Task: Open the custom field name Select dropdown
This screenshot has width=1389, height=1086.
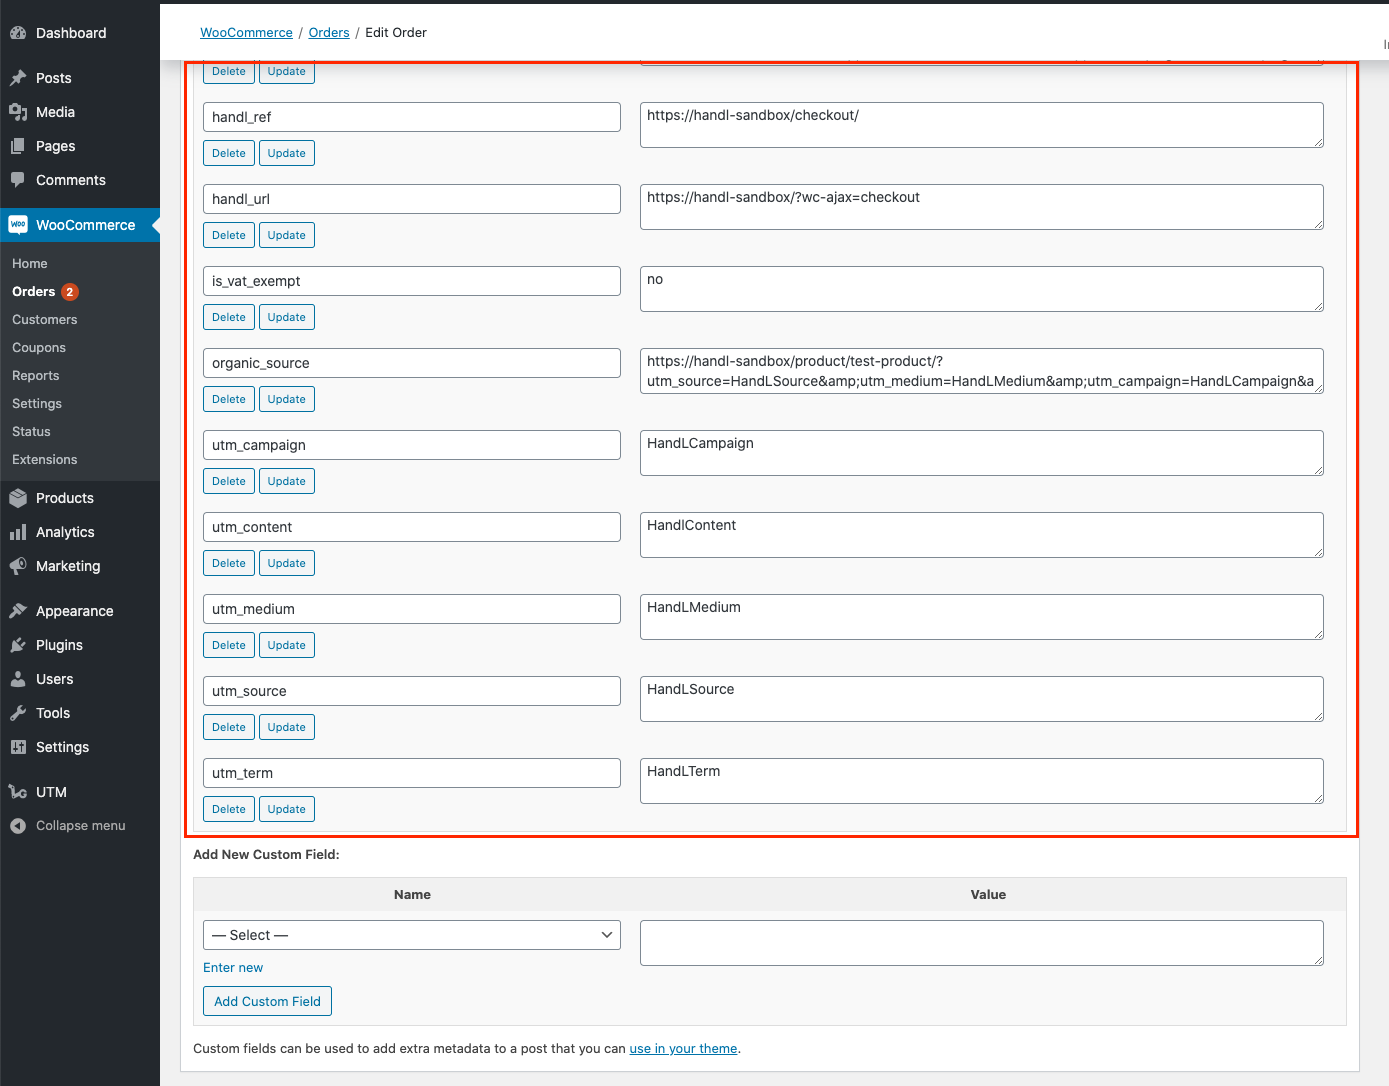Action: [411, 935]
